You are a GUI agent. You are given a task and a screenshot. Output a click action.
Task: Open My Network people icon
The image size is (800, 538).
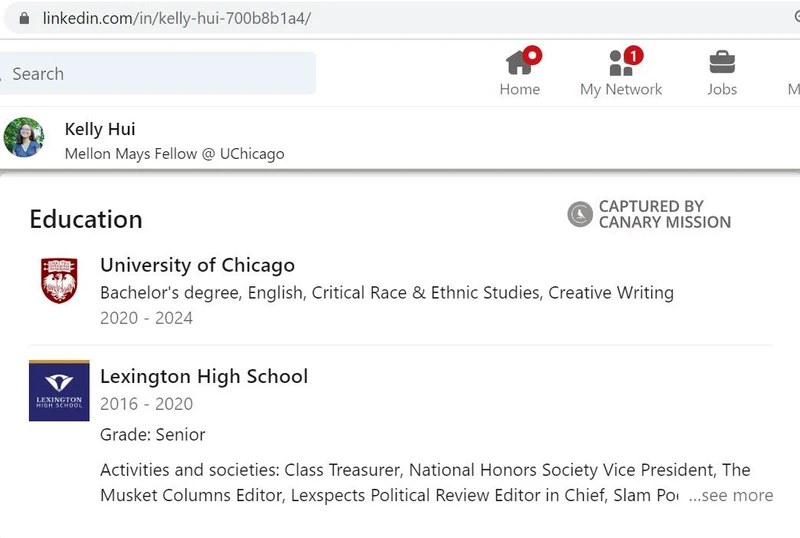tap(620, 63)
